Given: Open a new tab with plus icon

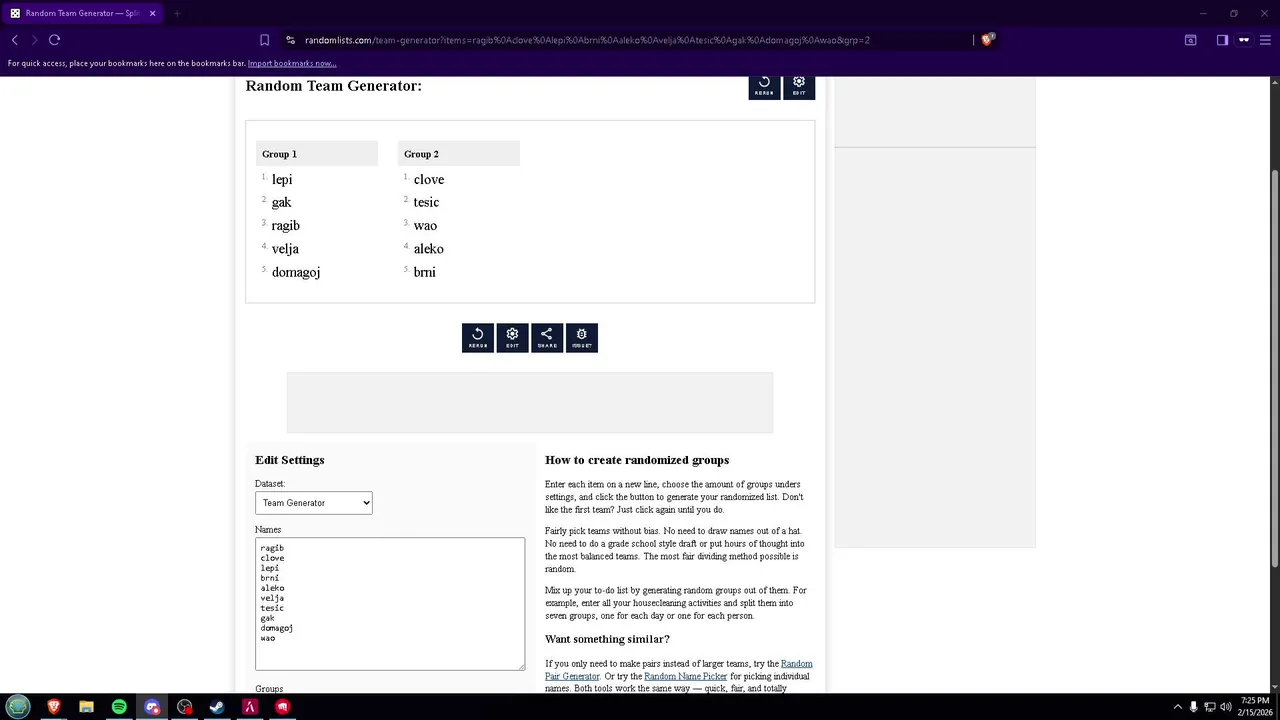Looking at the screenshot, I should [176, 13].
